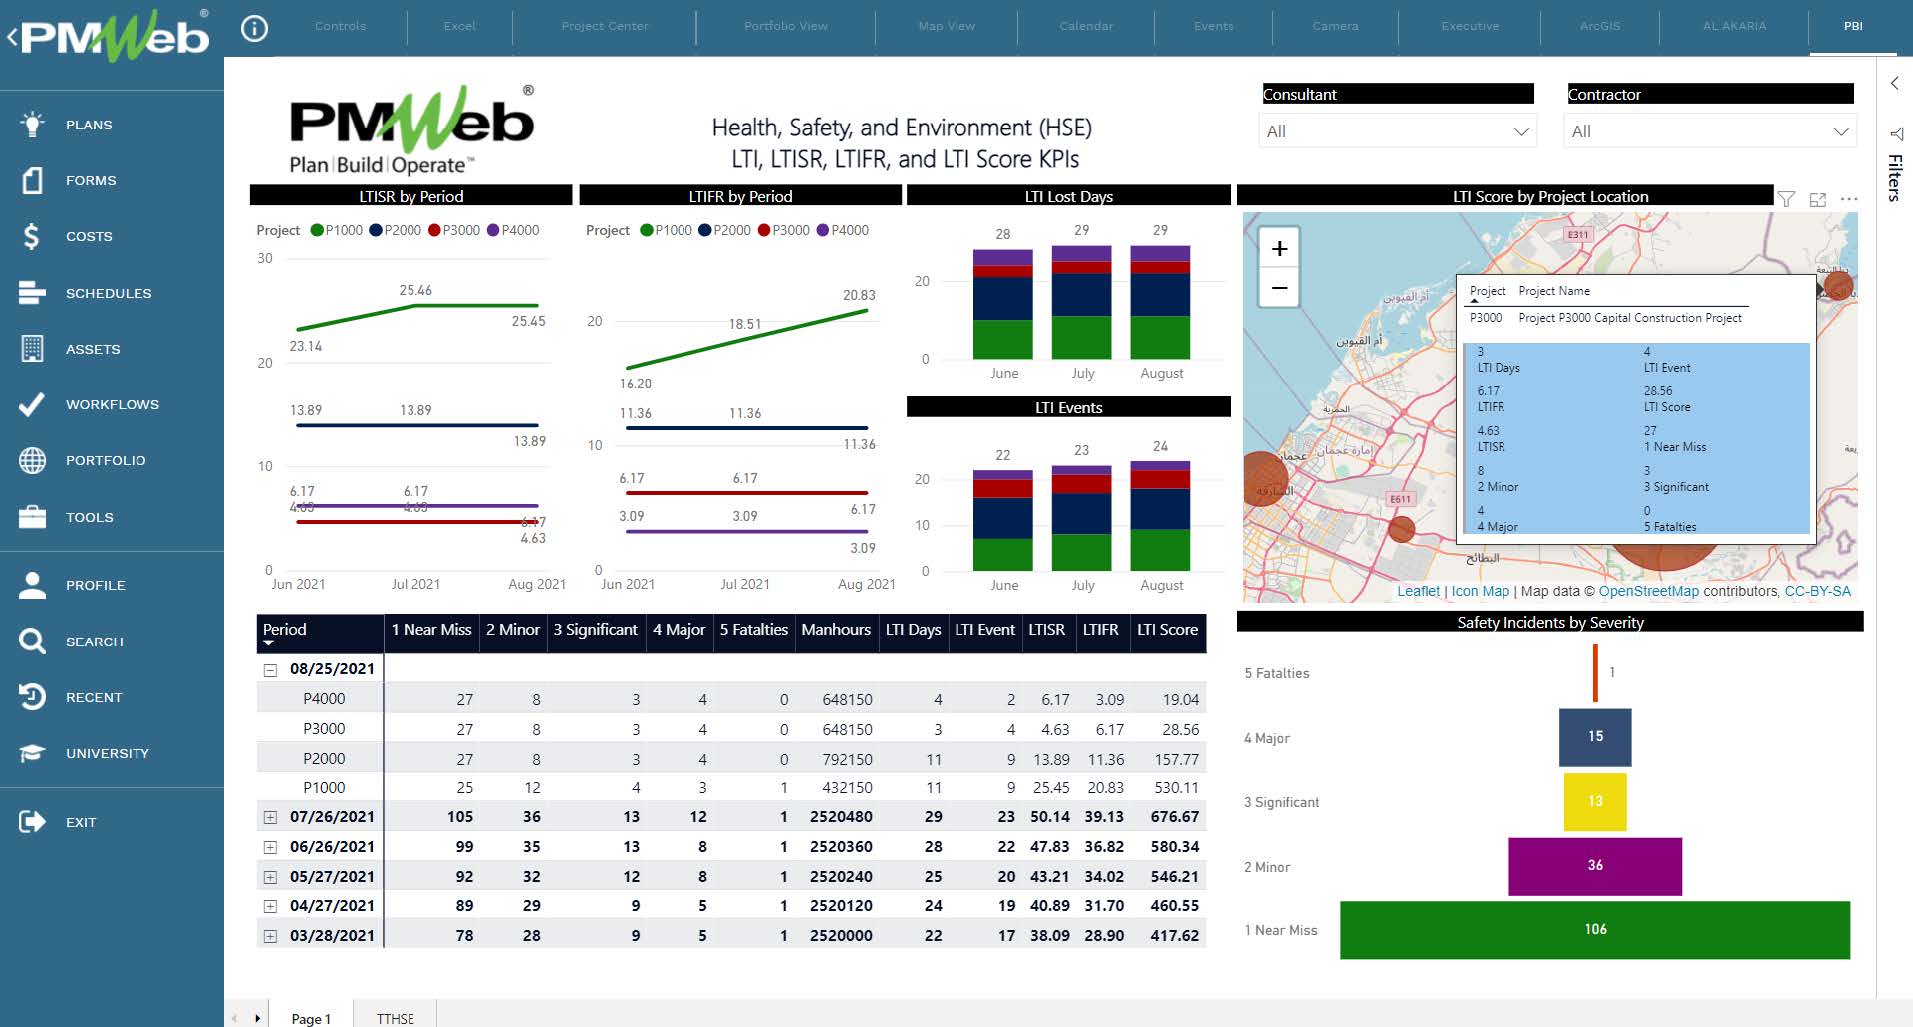Click P4000 purple legend swatch in LTISR chart
The height and width of the screenshot is (1027, 1913).
(x=493, y=230)
